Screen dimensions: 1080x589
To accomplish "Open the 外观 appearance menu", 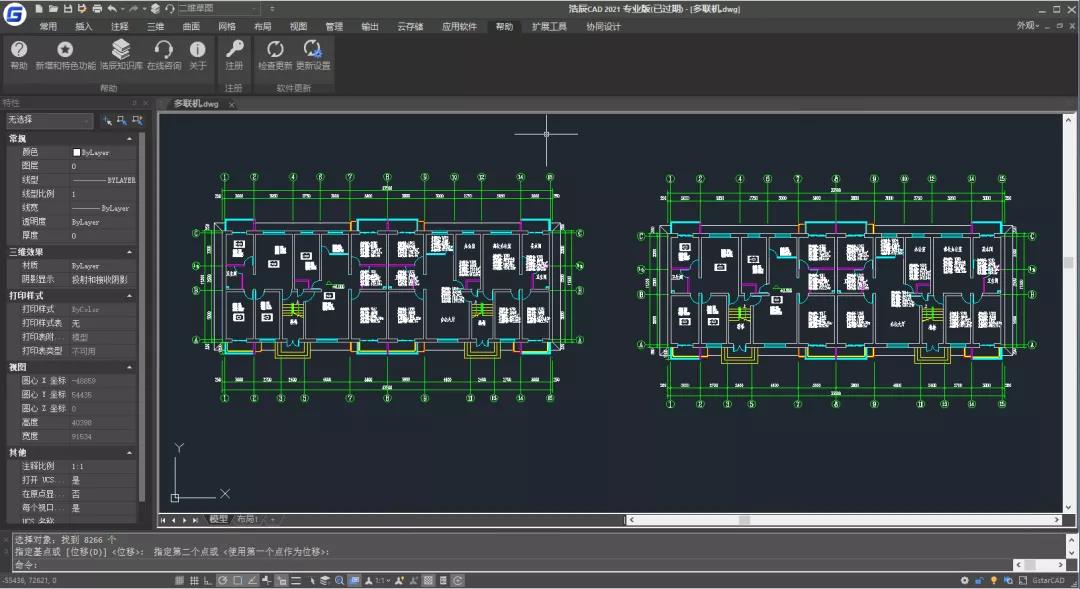I will [1027, 25].
